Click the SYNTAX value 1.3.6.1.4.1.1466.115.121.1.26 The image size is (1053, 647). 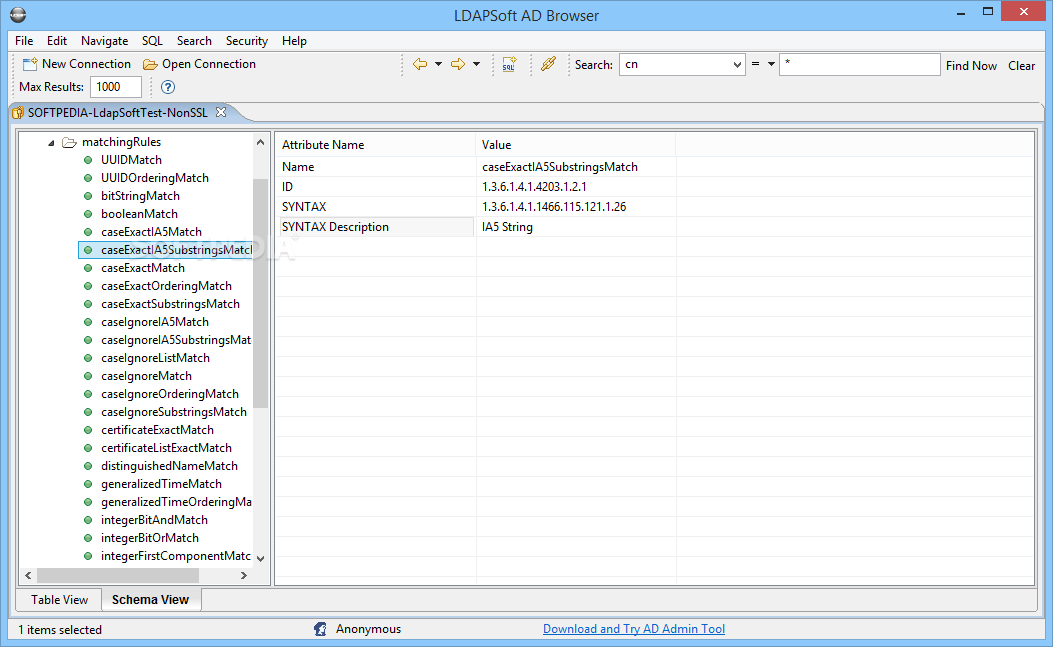[x=554, y=207]
